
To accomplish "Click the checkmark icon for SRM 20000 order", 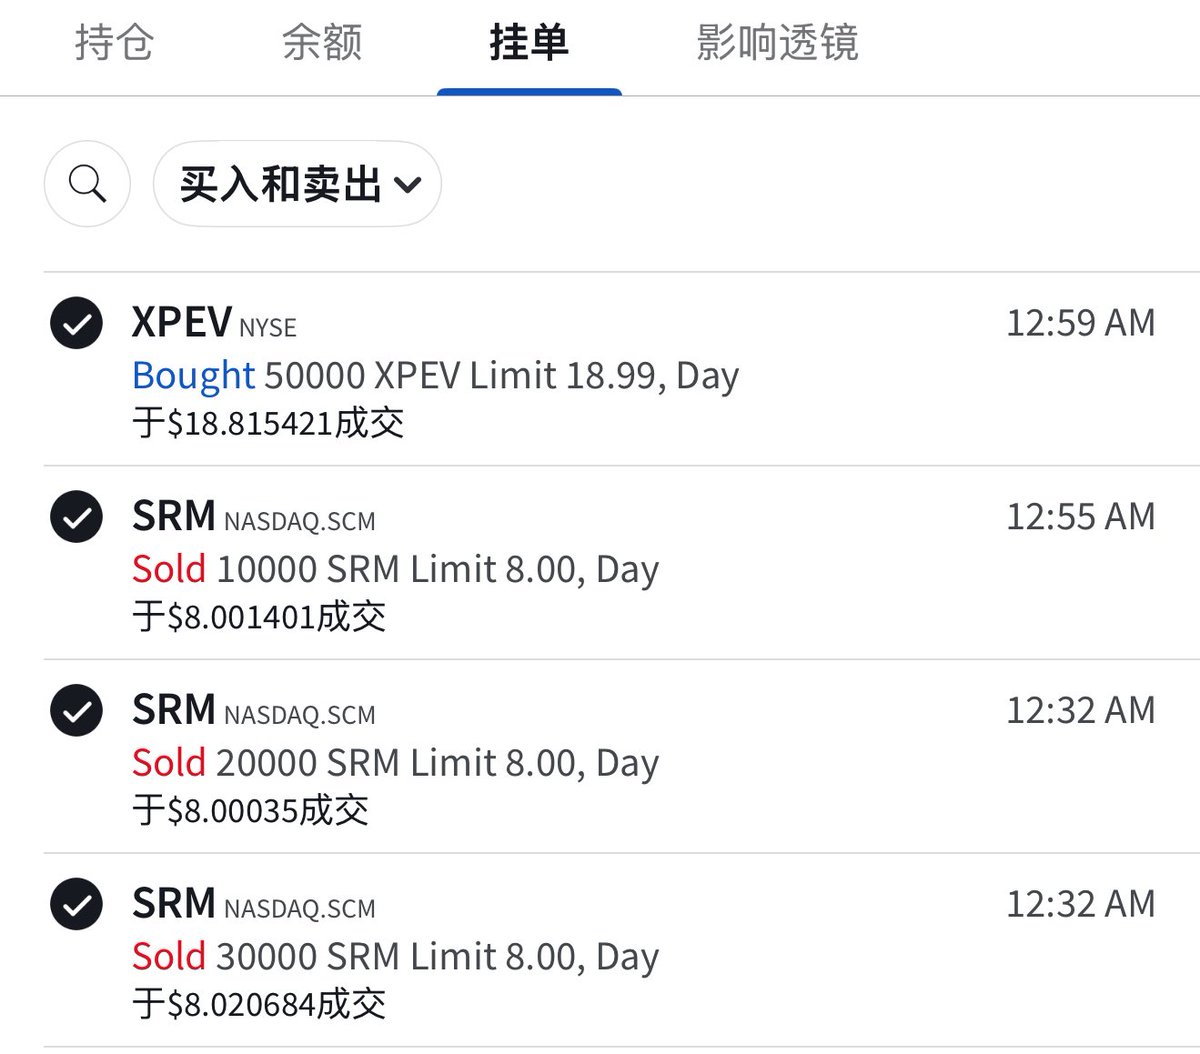I will tap(76, 711).
